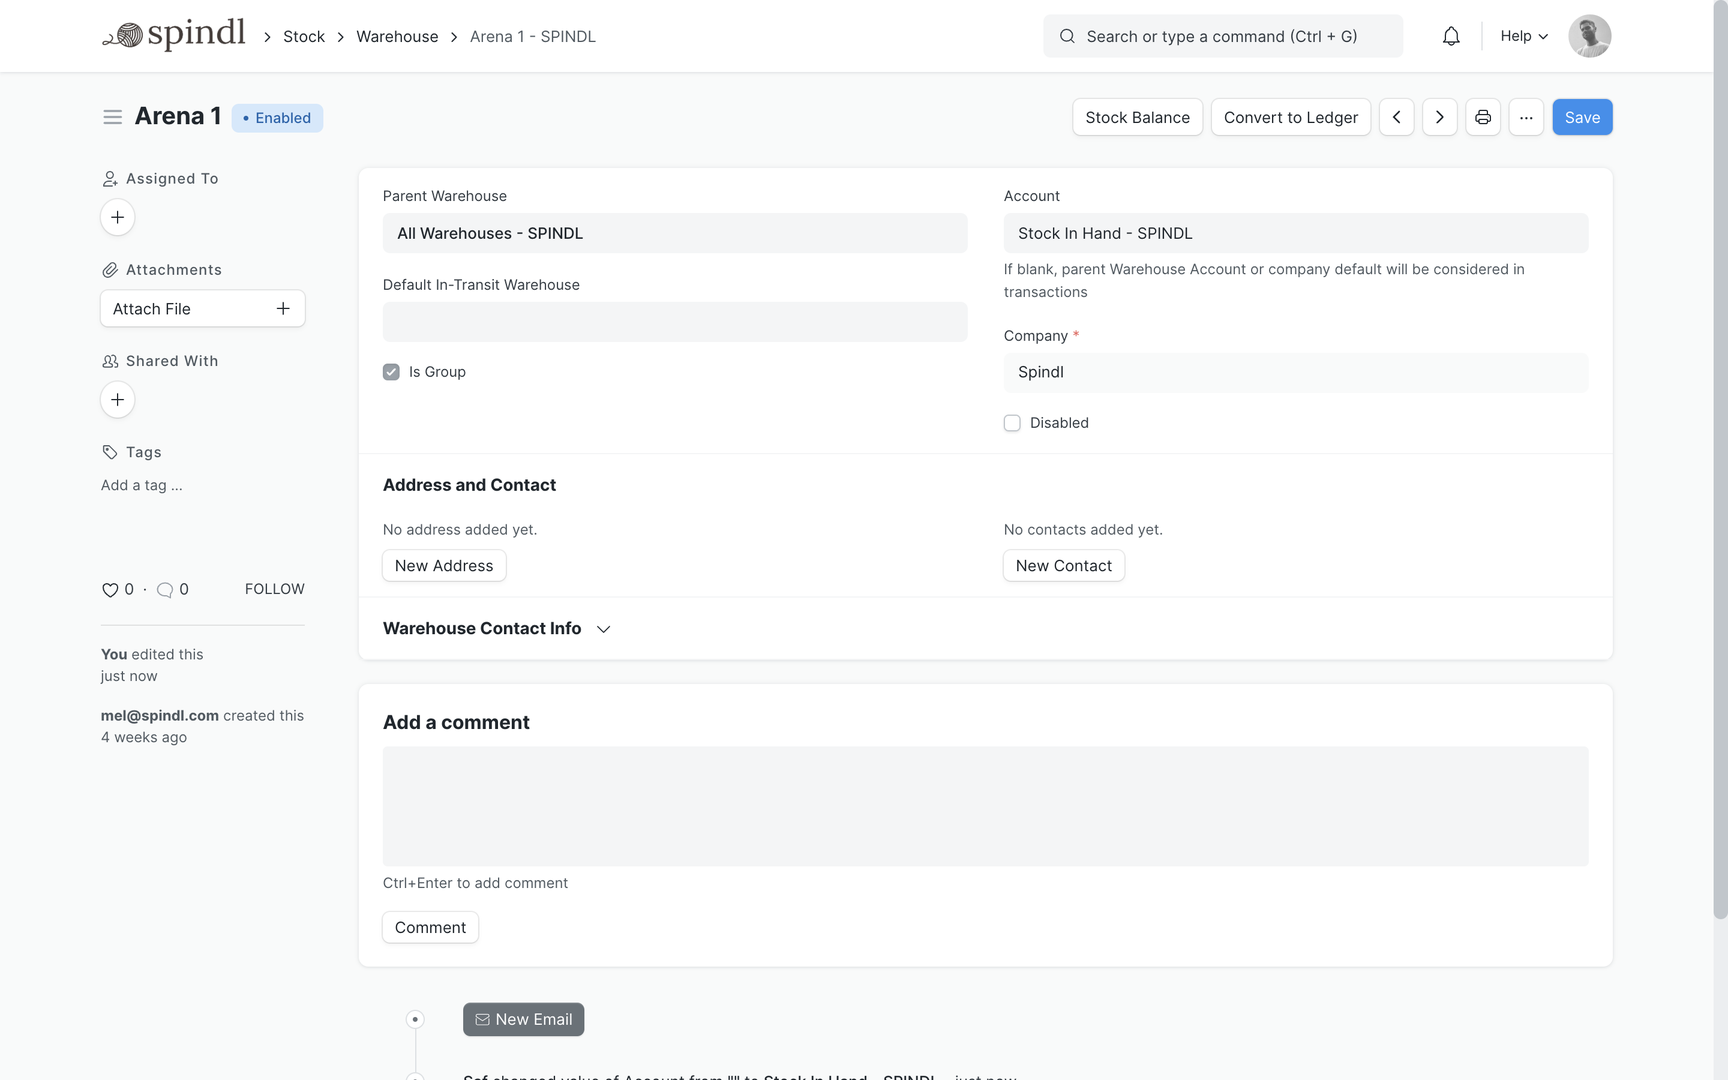Create a New Contact
This screenshot has height=1080, width=1728.
[x=1064, y=566]
